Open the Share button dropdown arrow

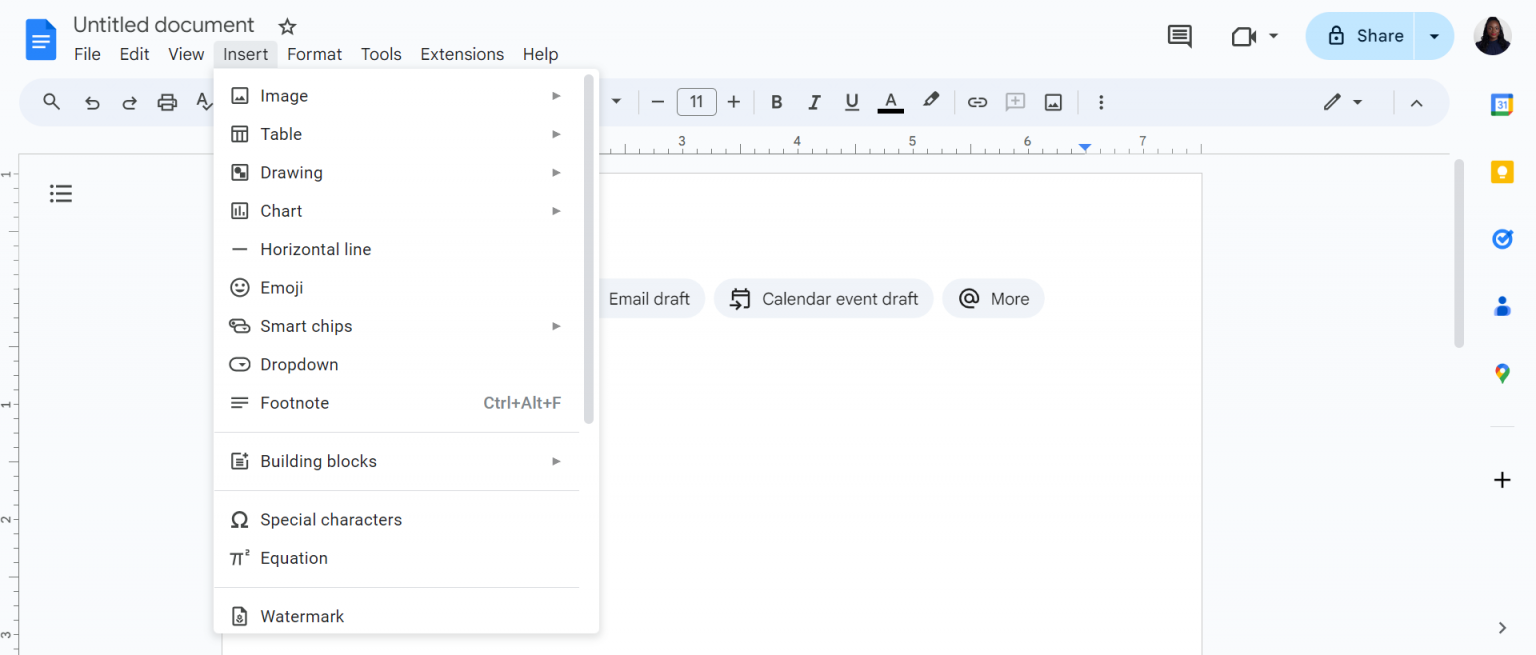tap(1434, 35)
